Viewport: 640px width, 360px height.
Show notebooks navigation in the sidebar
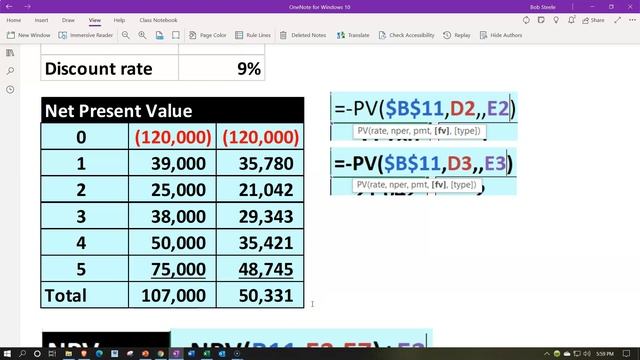pyautogui.click(x=10, y=53)
